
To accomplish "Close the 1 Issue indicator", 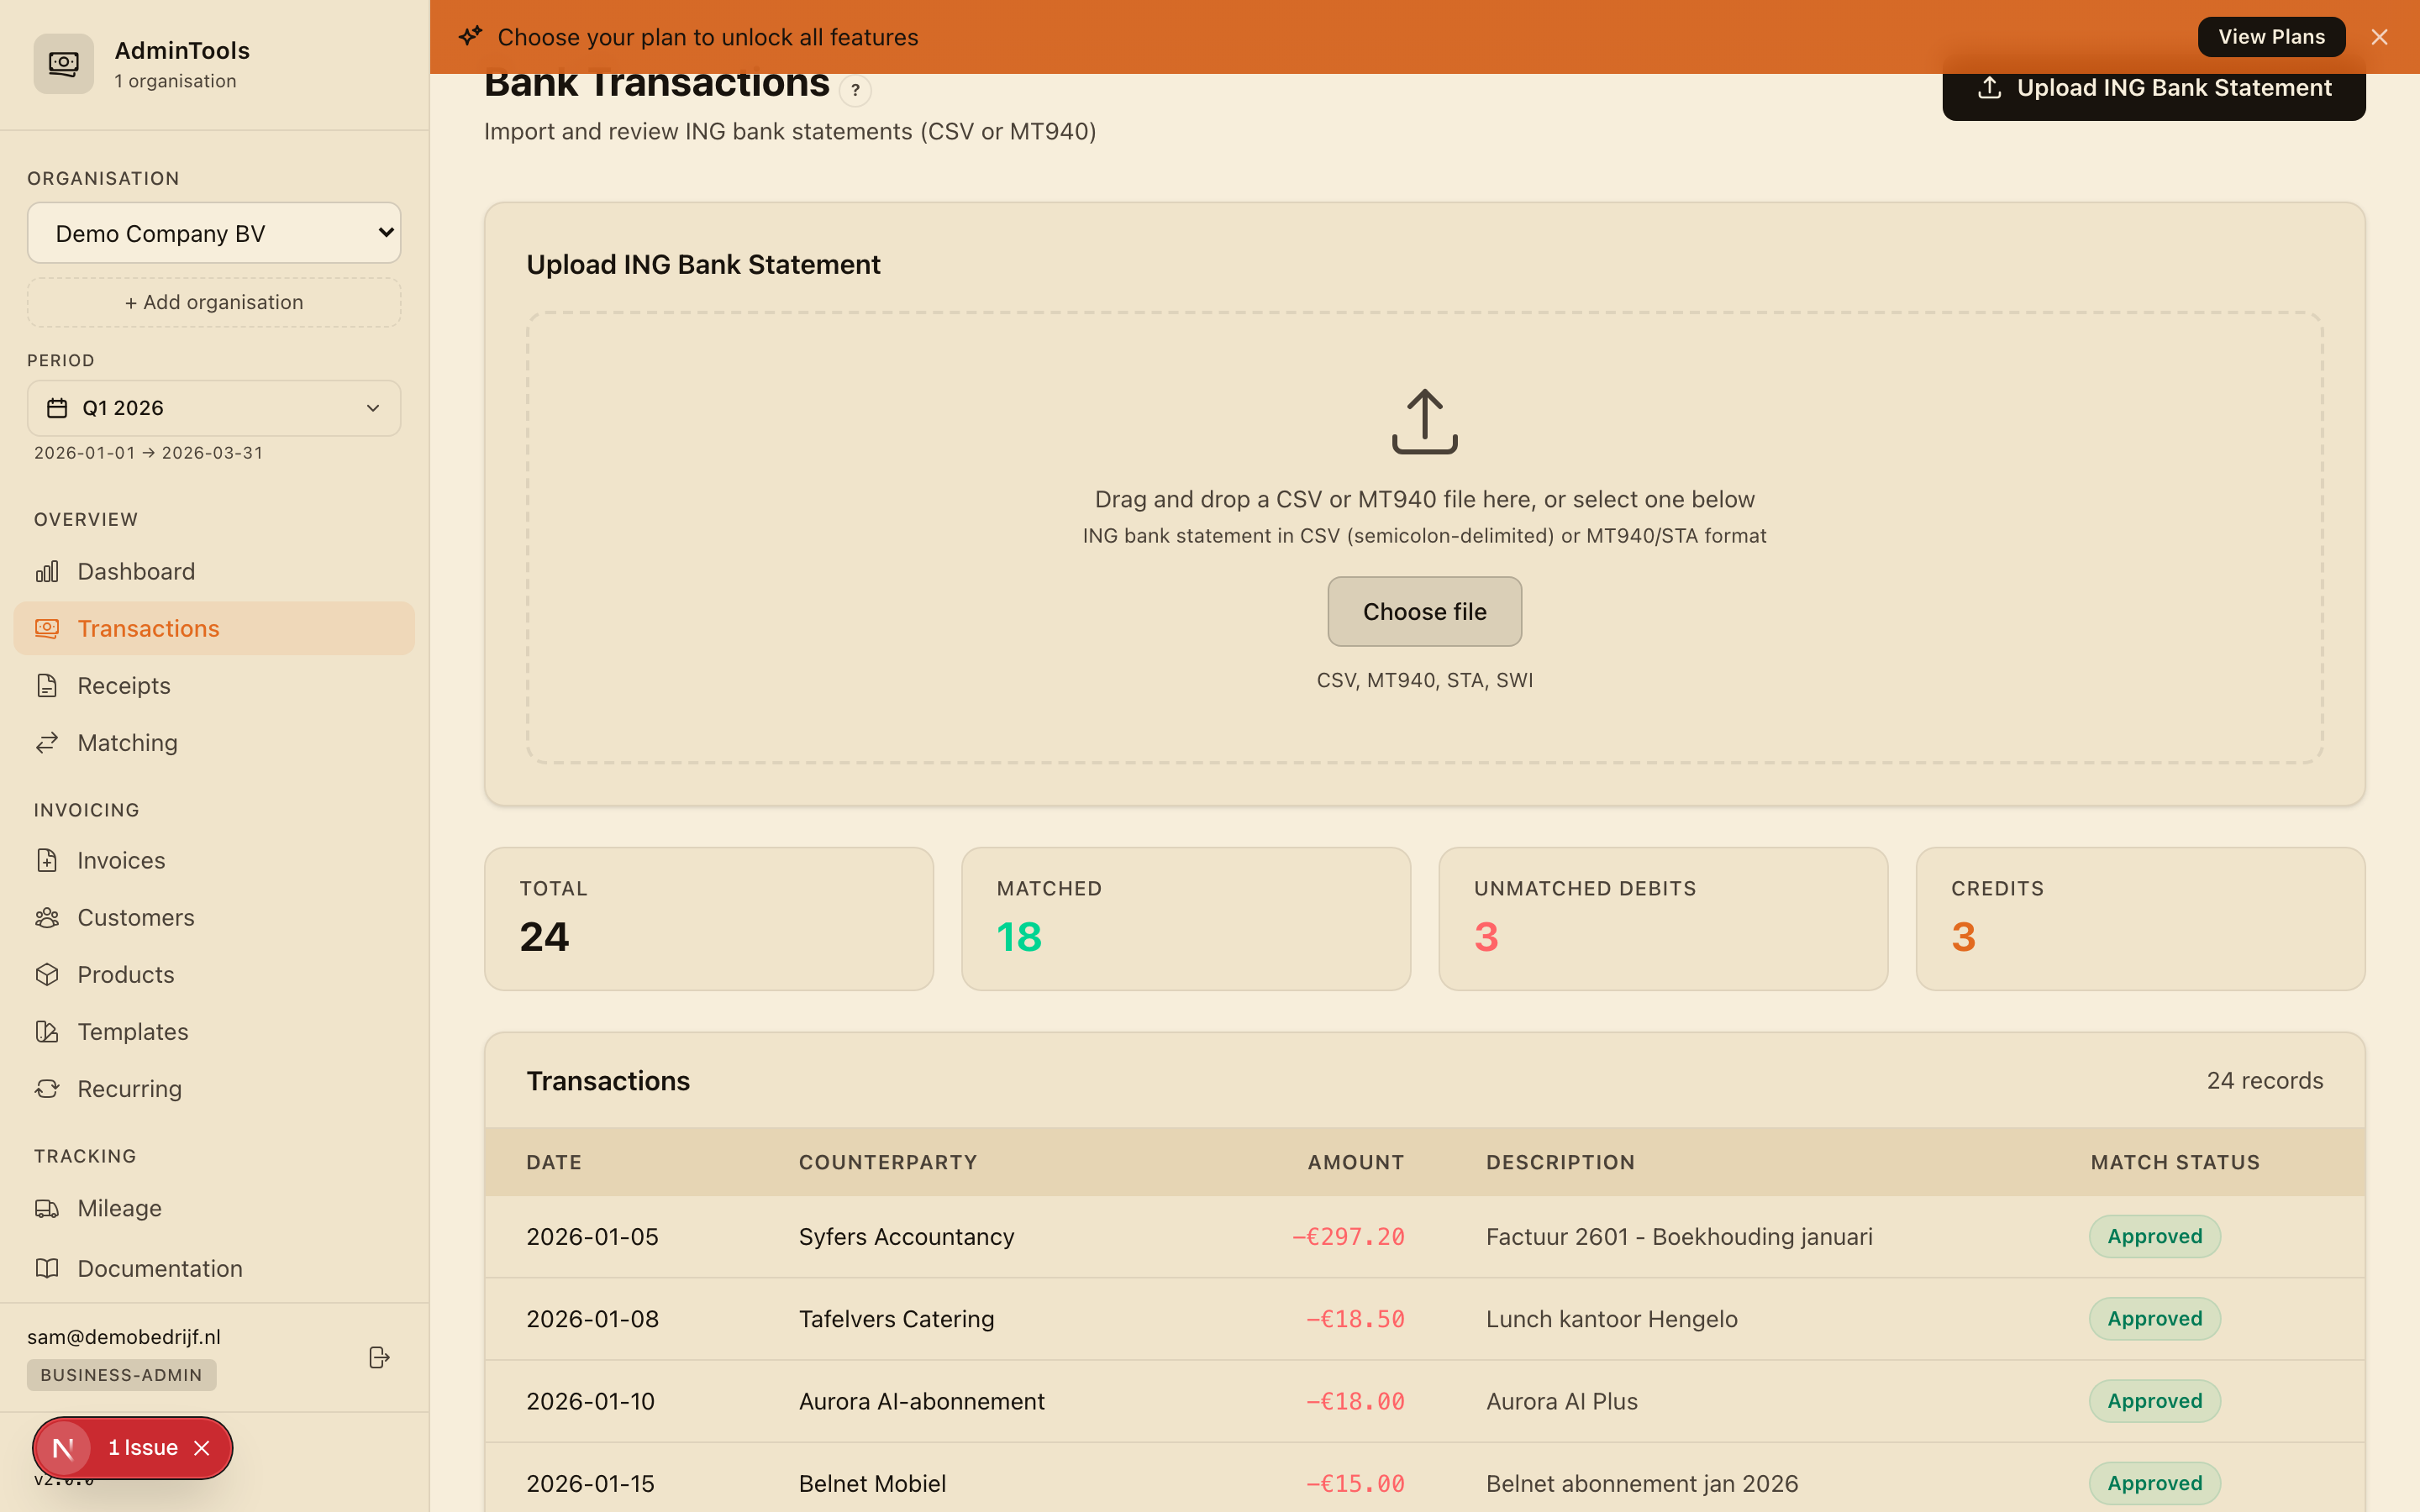I will 202,1447.
